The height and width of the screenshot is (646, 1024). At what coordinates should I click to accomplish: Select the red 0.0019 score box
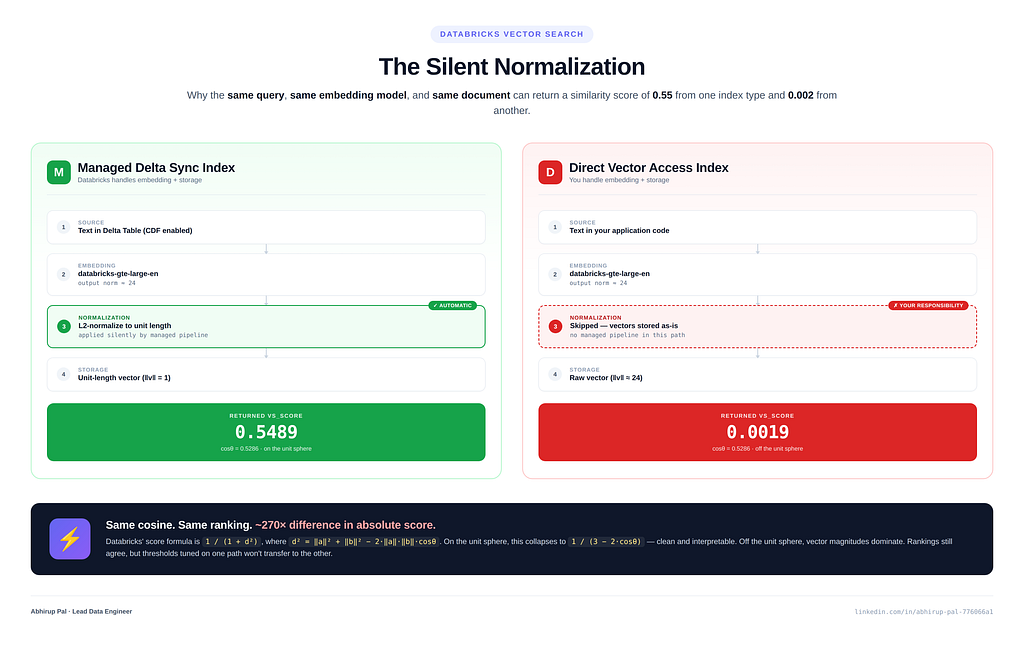coord(758,432)
